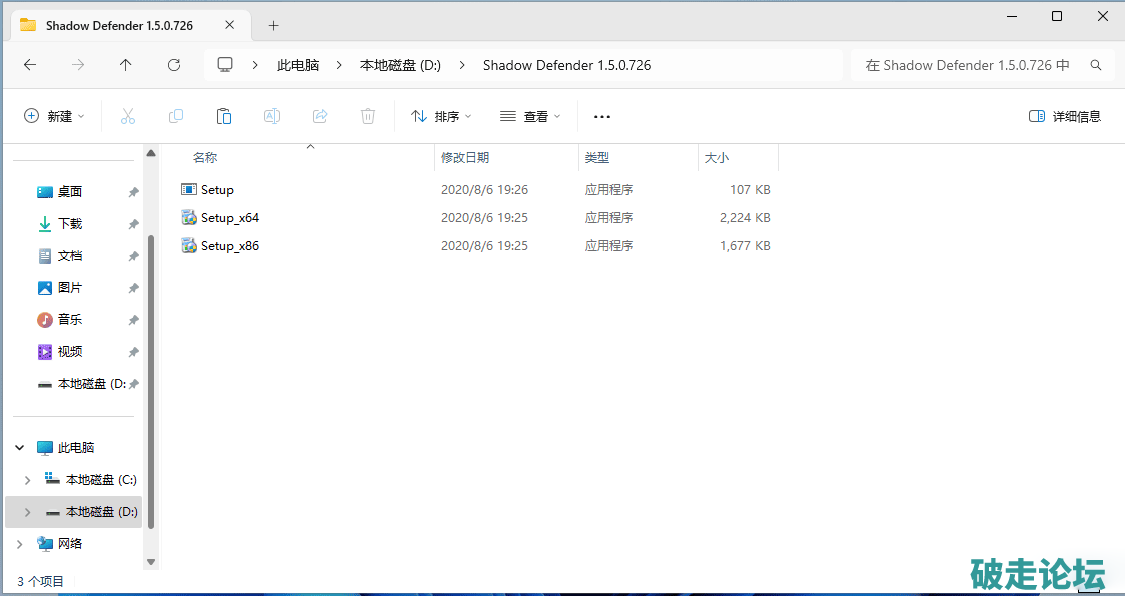The height and width of the screenshot is (596, 1125).
Task: Collapse the 此电脑 tree node
Action: tap(20, 448)
